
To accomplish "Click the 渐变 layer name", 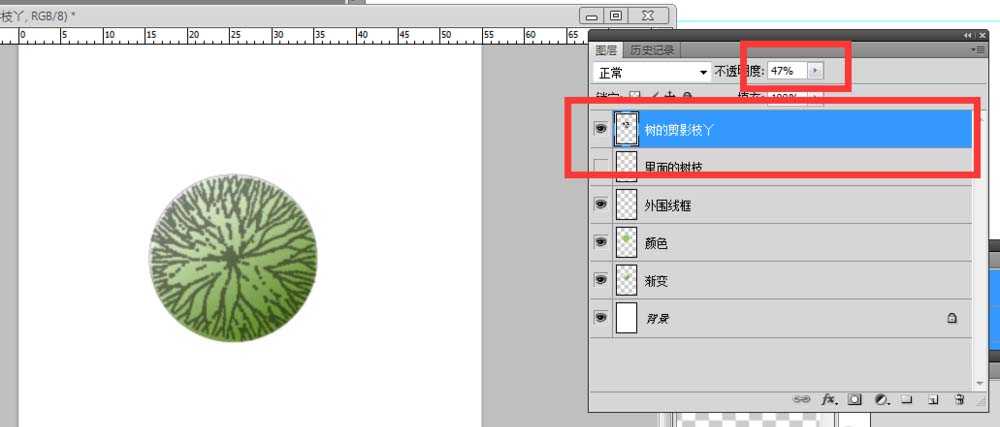I will [656, 280].
